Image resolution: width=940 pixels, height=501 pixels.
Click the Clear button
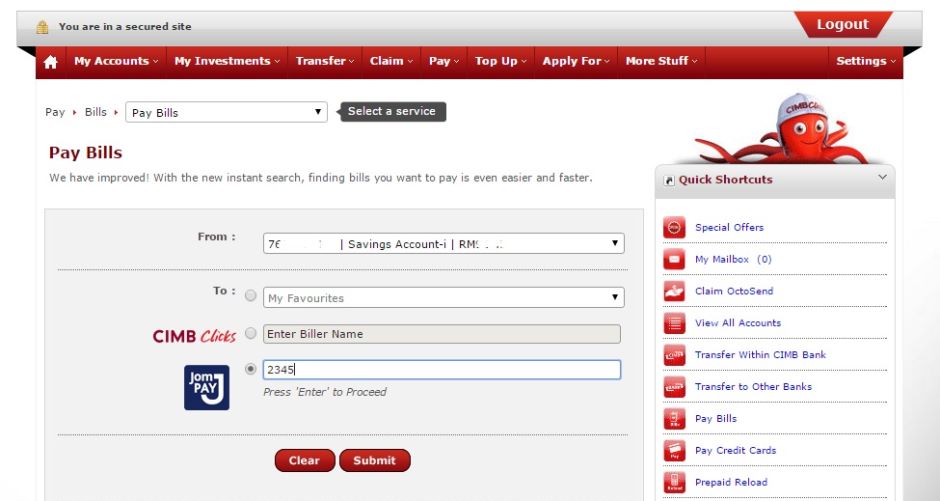[x=305, y=460]
